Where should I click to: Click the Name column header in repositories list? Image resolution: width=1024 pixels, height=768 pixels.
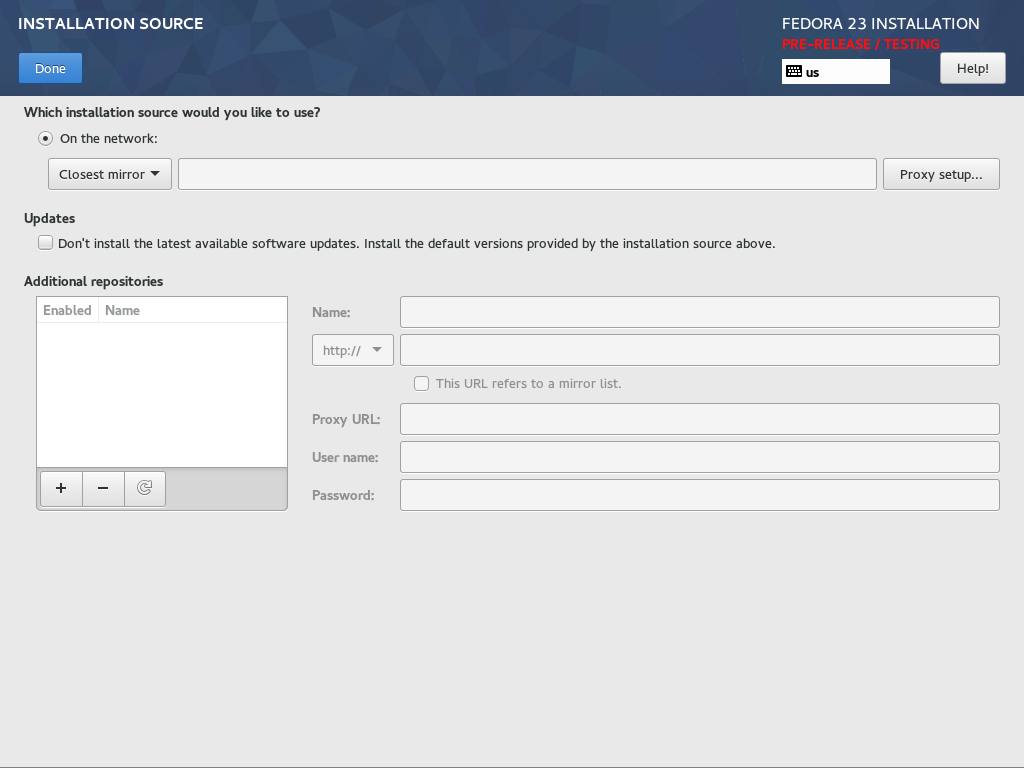[193, 310]
